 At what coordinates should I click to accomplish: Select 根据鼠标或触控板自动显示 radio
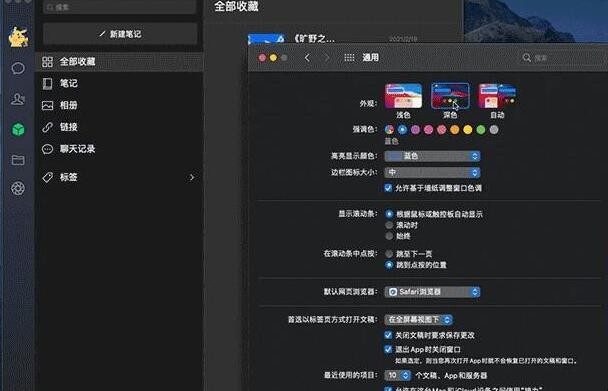pos(389,214)
